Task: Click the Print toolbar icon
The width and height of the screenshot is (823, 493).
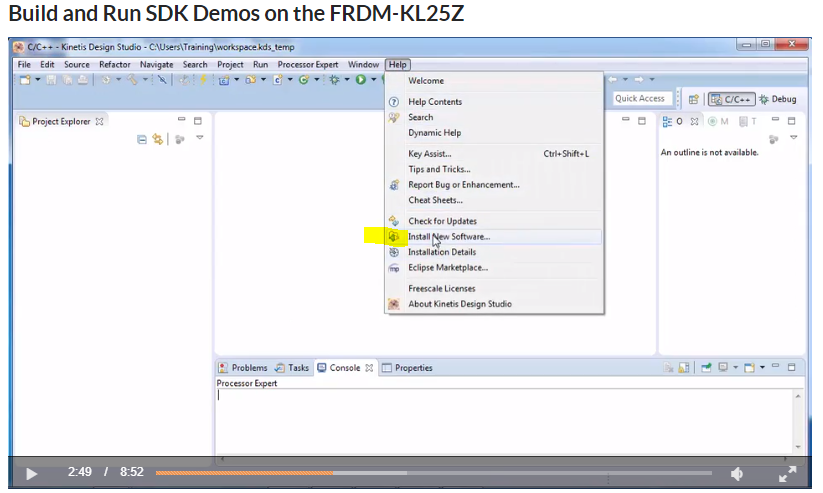Action: coord(83,80)
